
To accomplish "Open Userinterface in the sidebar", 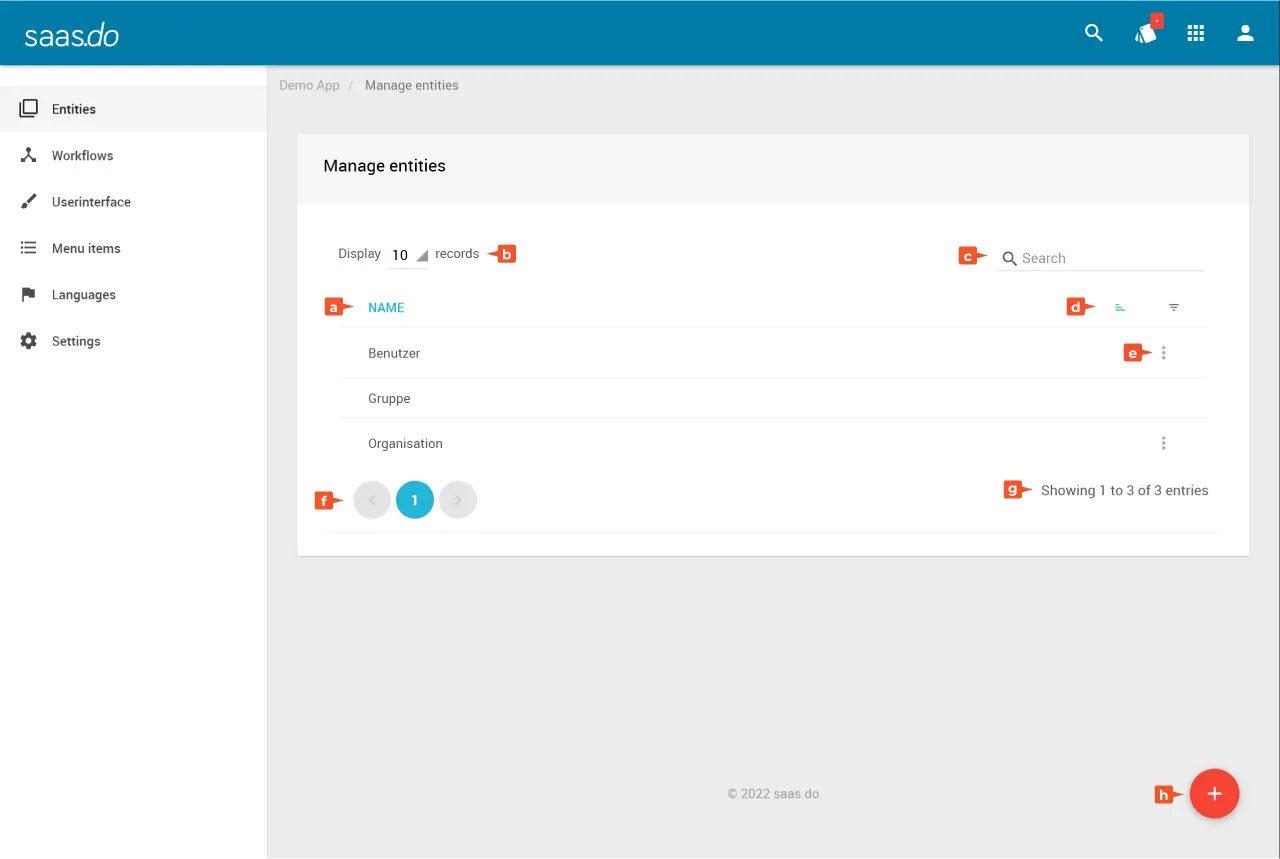I will point(91,202).
